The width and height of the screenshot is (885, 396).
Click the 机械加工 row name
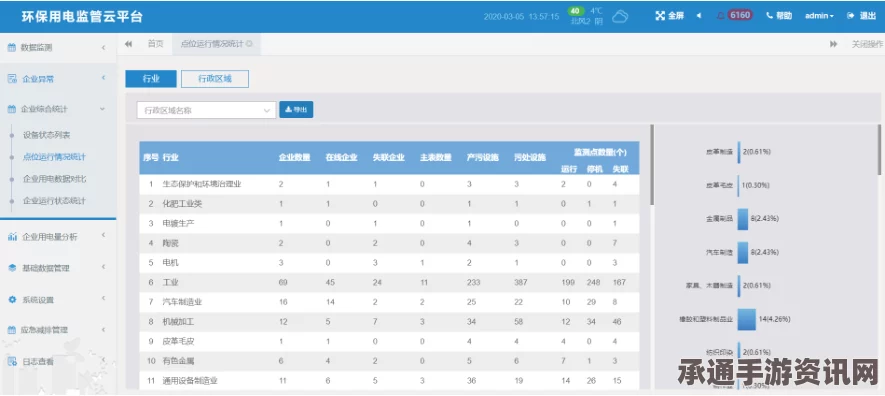[x=178, y=322]
